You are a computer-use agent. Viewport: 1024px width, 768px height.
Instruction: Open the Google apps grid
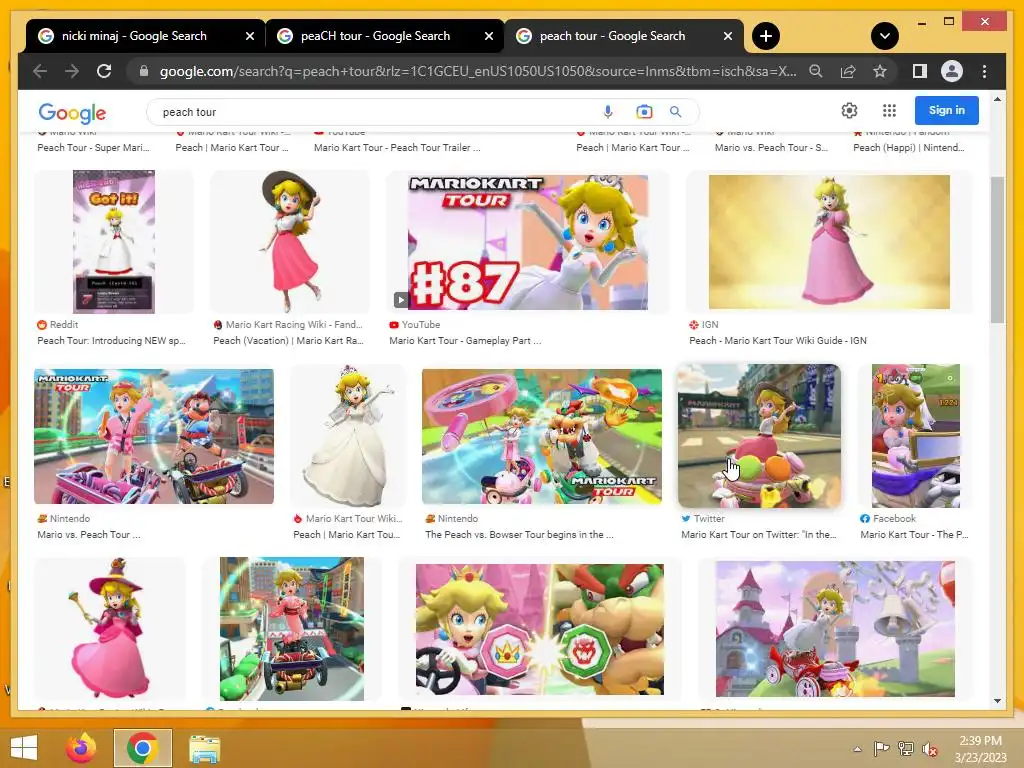(889, 110)
